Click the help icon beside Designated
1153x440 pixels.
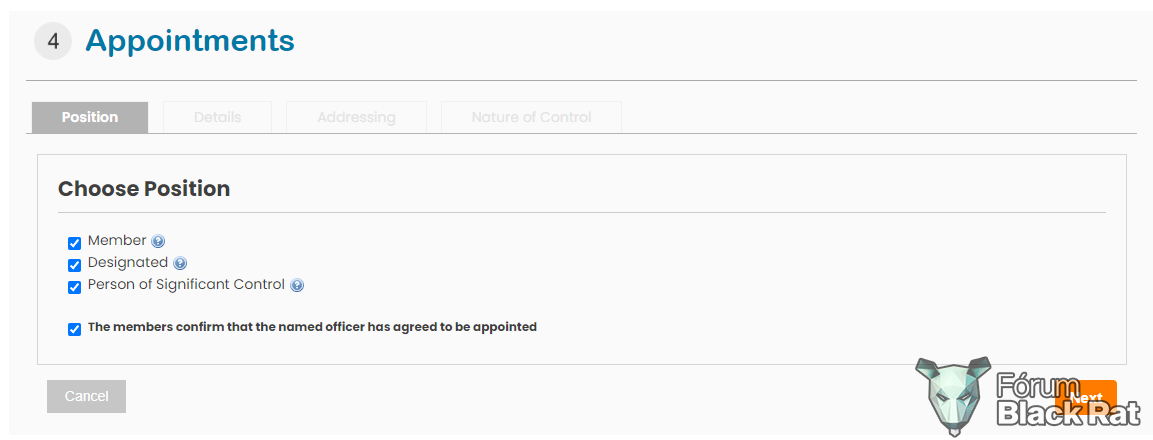click(x=179, y=263)
